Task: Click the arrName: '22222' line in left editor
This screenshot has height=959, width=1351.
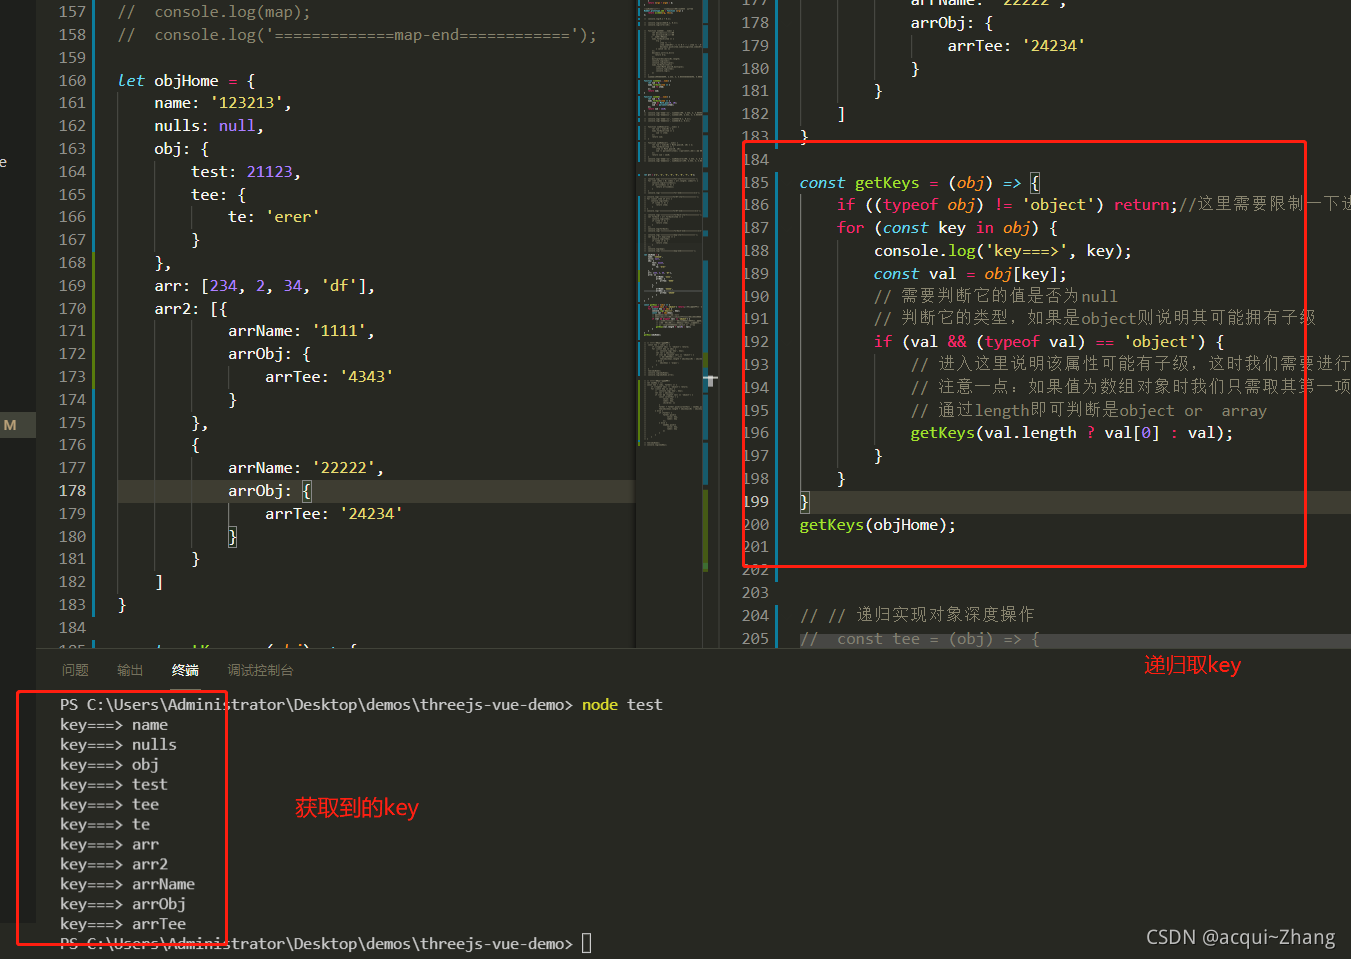Action: 306,468
